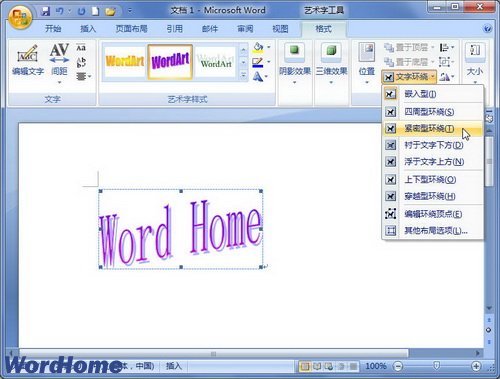Open shape outline dropdown arrow
Image resolution: width=500 pixels, height=379 pixels.
pyautogui.click(x=269, y=62)
